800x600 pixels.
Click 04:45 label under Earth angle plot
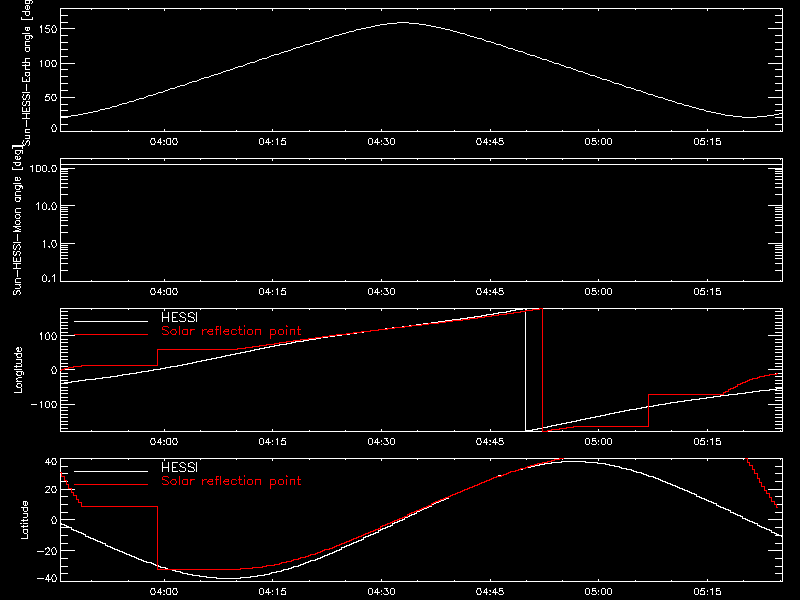[x=490, y=141]
